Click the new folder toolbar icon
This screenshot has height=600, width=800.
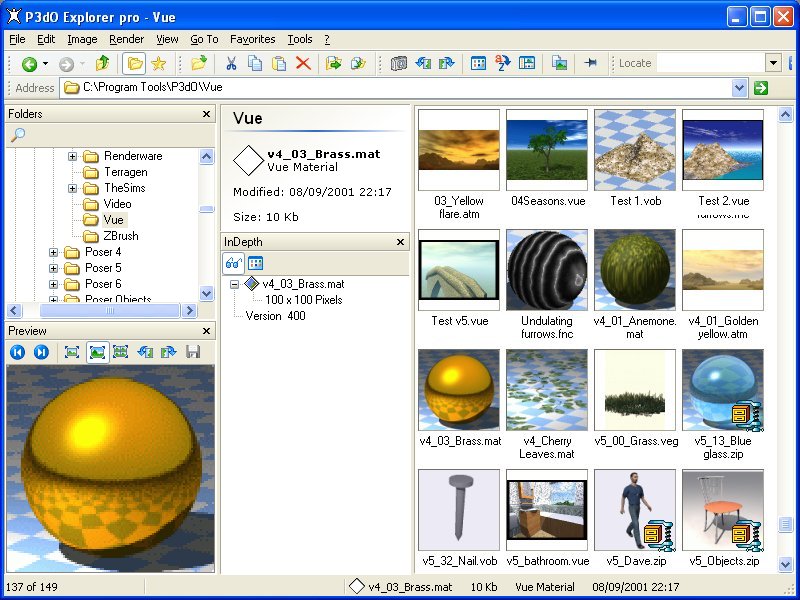(199, 63)
